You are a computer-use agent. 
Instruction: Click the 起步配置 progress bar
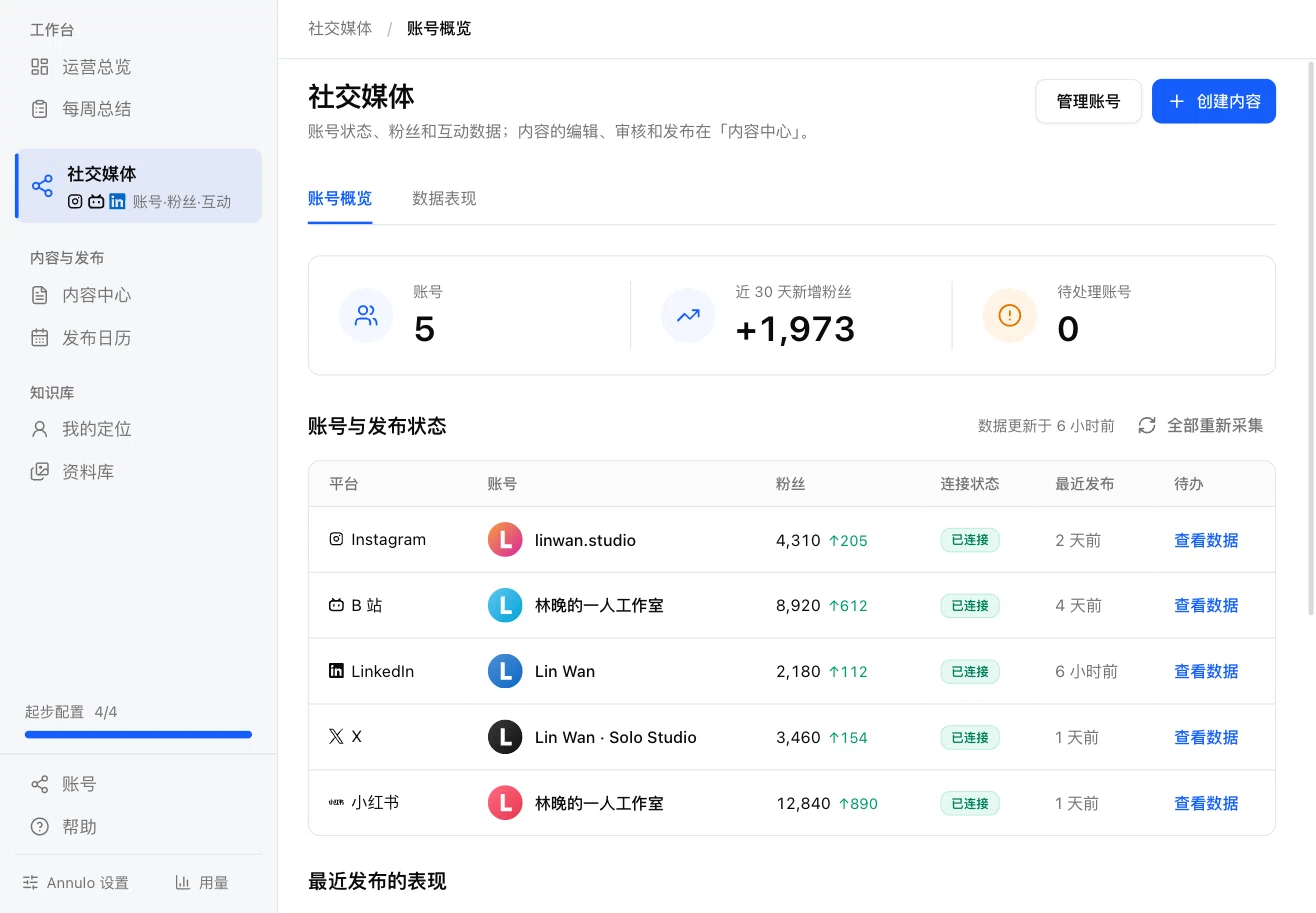point(138,735)
